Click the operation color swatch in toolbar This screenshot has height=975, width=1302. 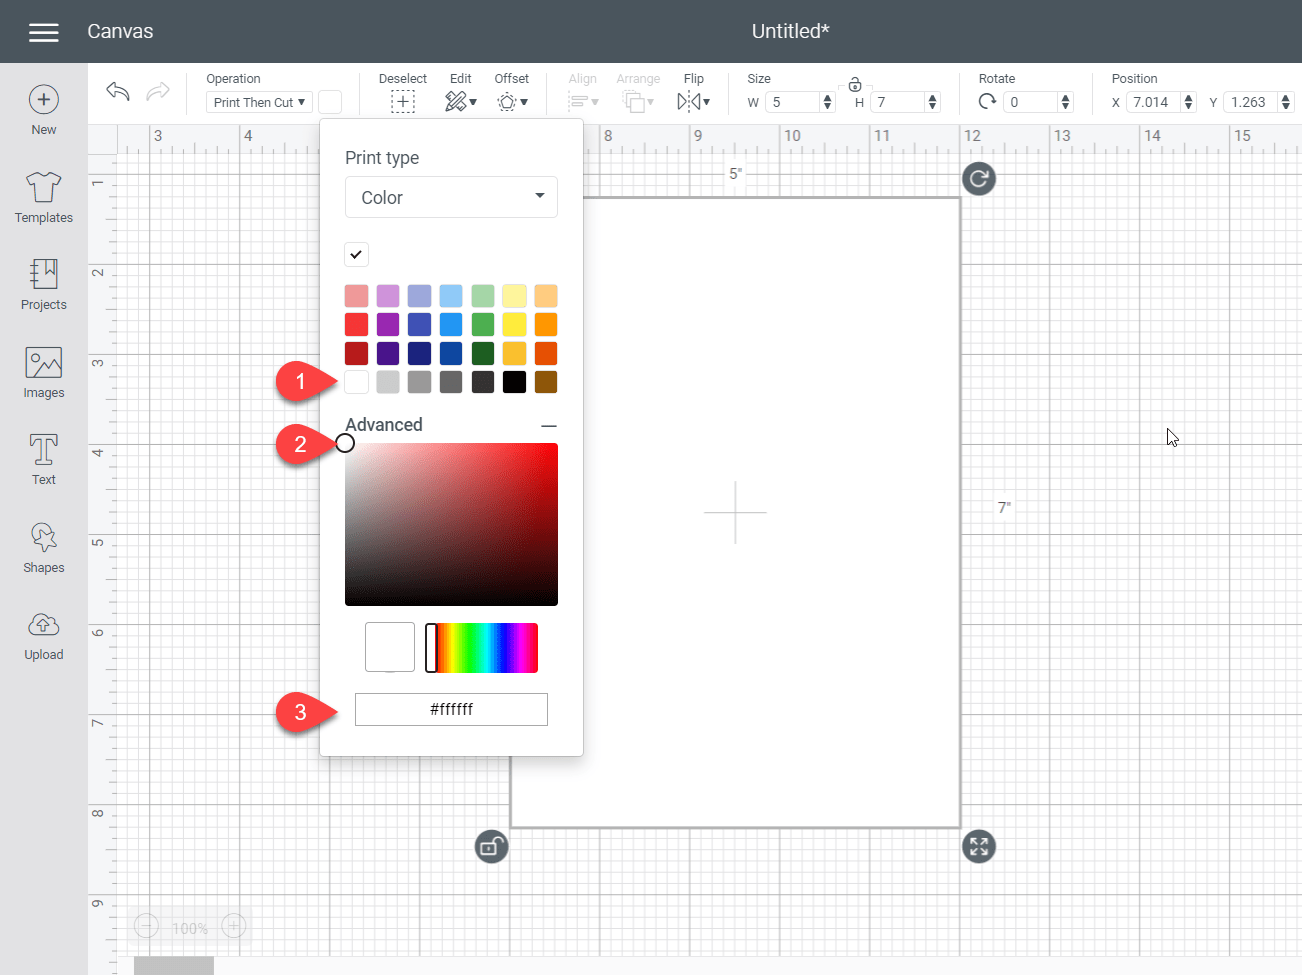330,102
